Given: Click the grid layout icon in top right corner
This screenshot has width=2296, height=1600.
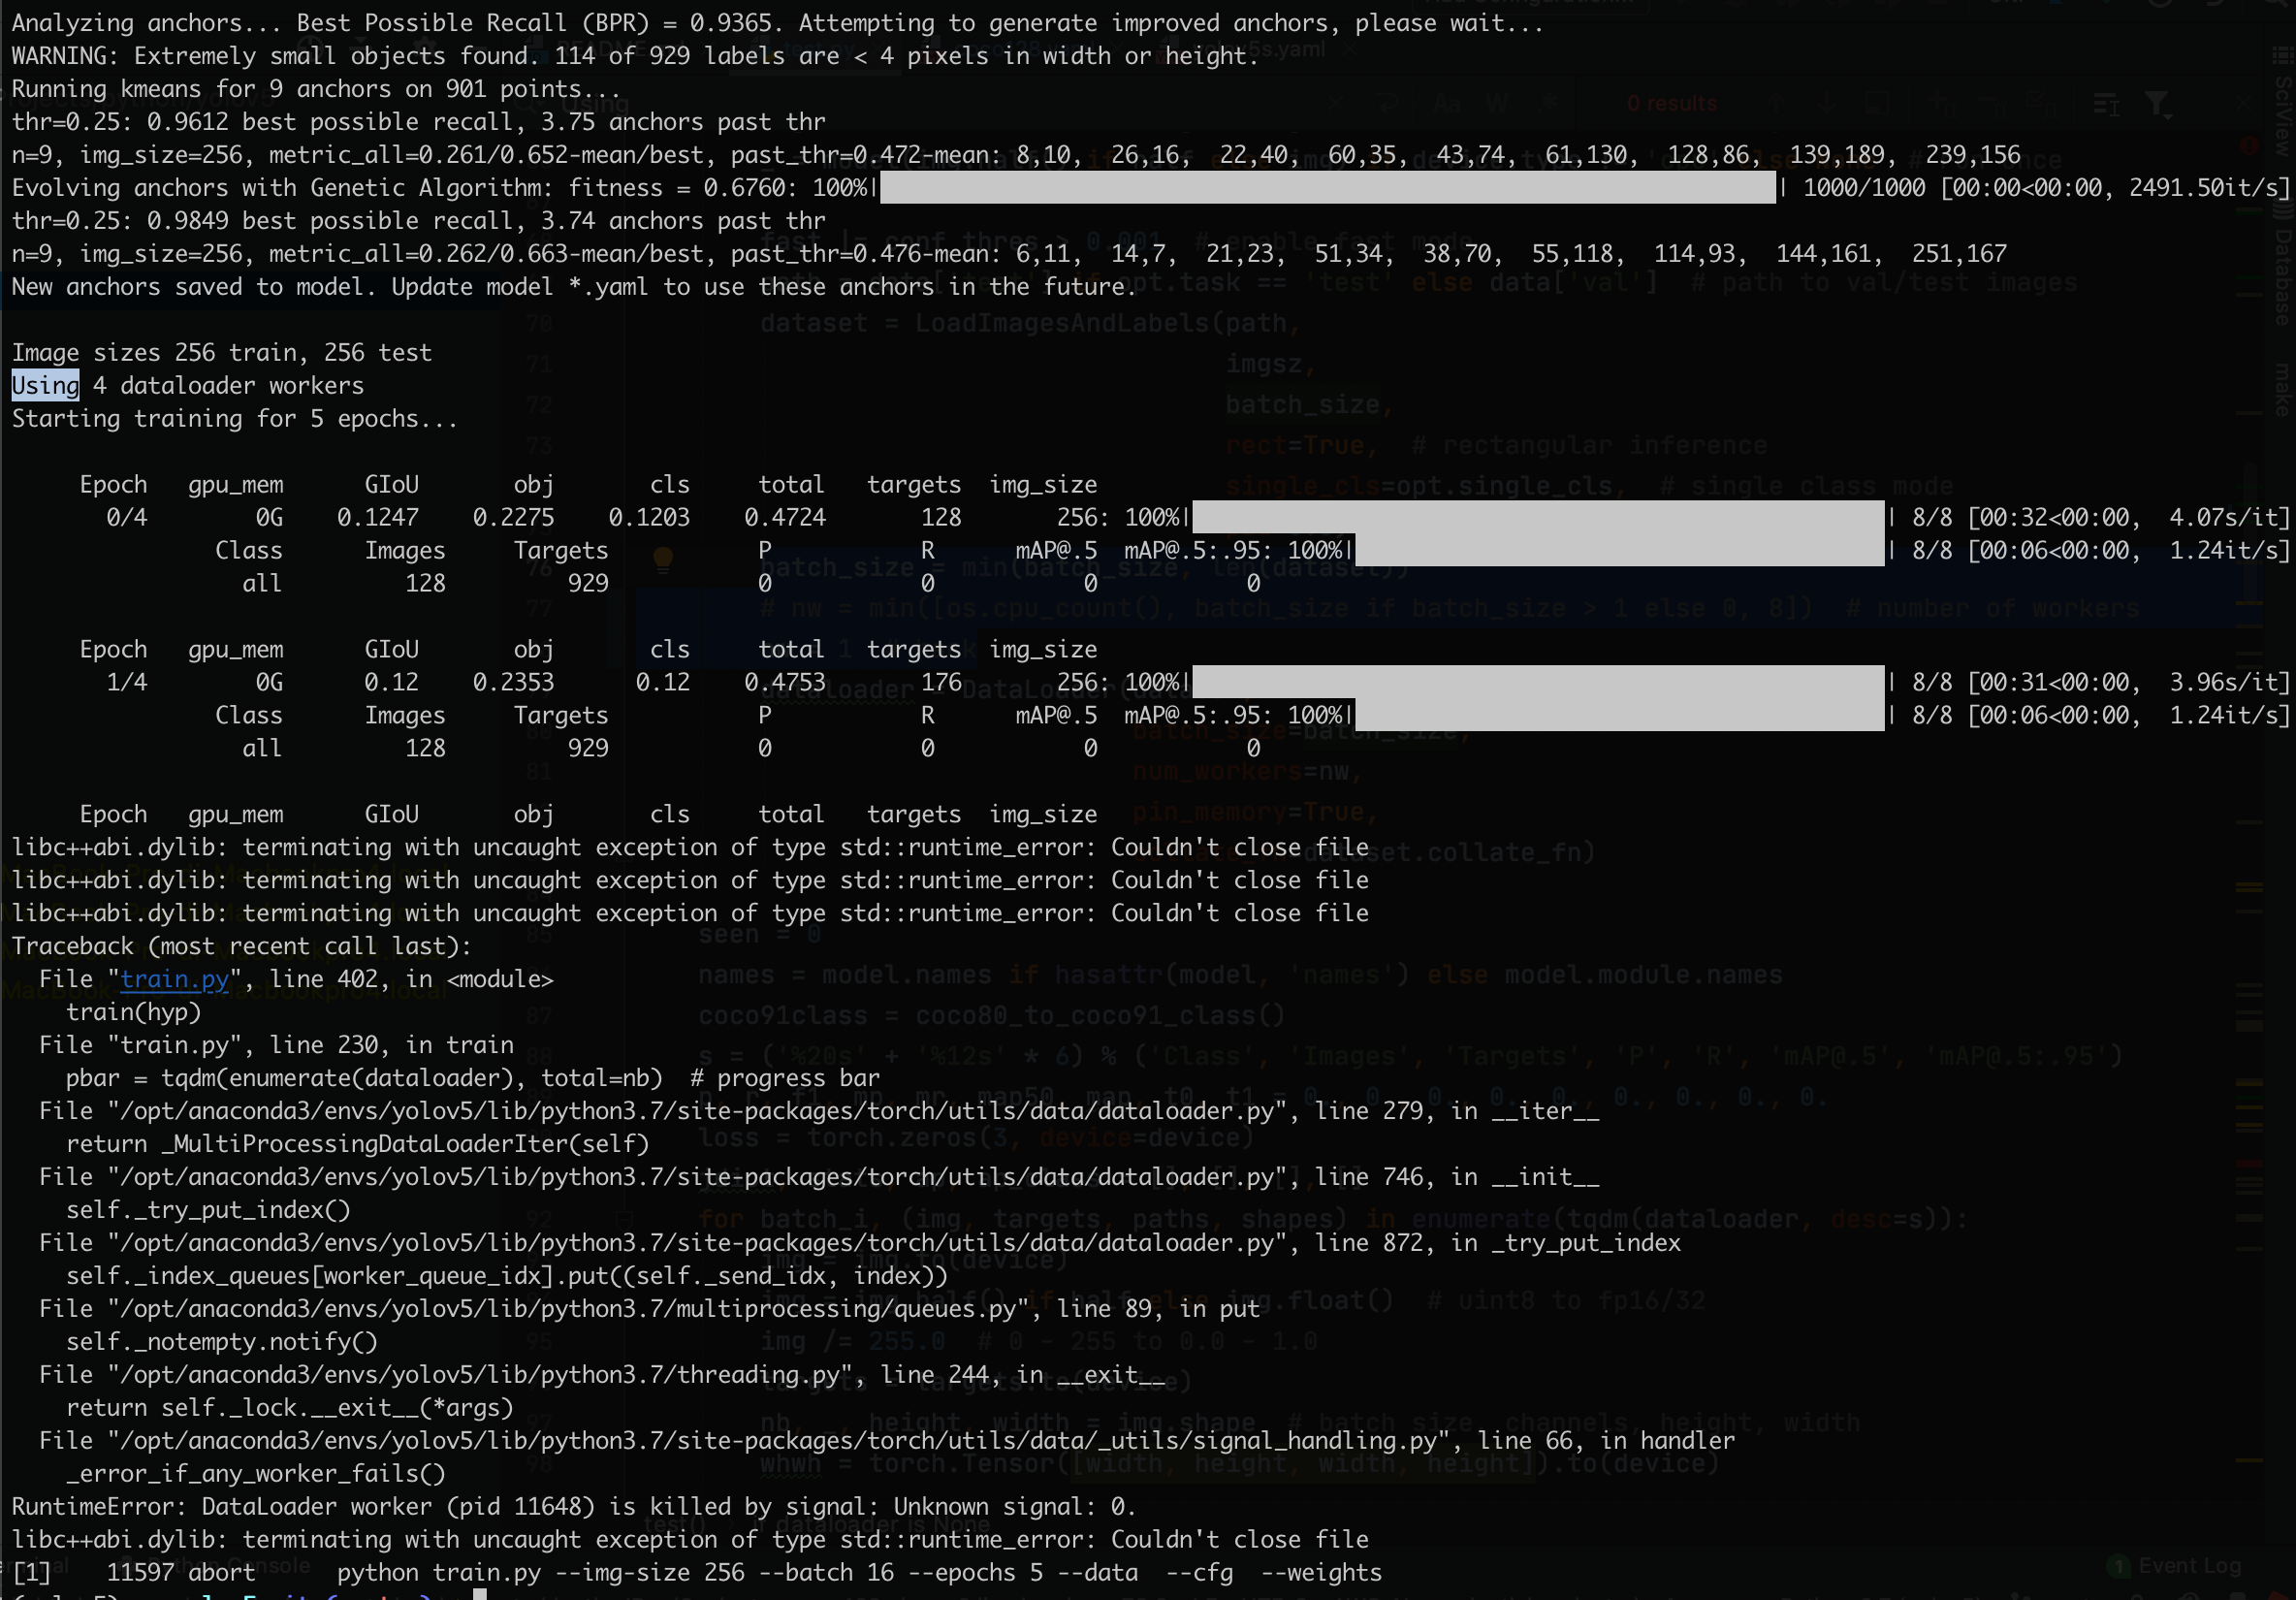Looking at the screenshot, I should pos(2281,55).
